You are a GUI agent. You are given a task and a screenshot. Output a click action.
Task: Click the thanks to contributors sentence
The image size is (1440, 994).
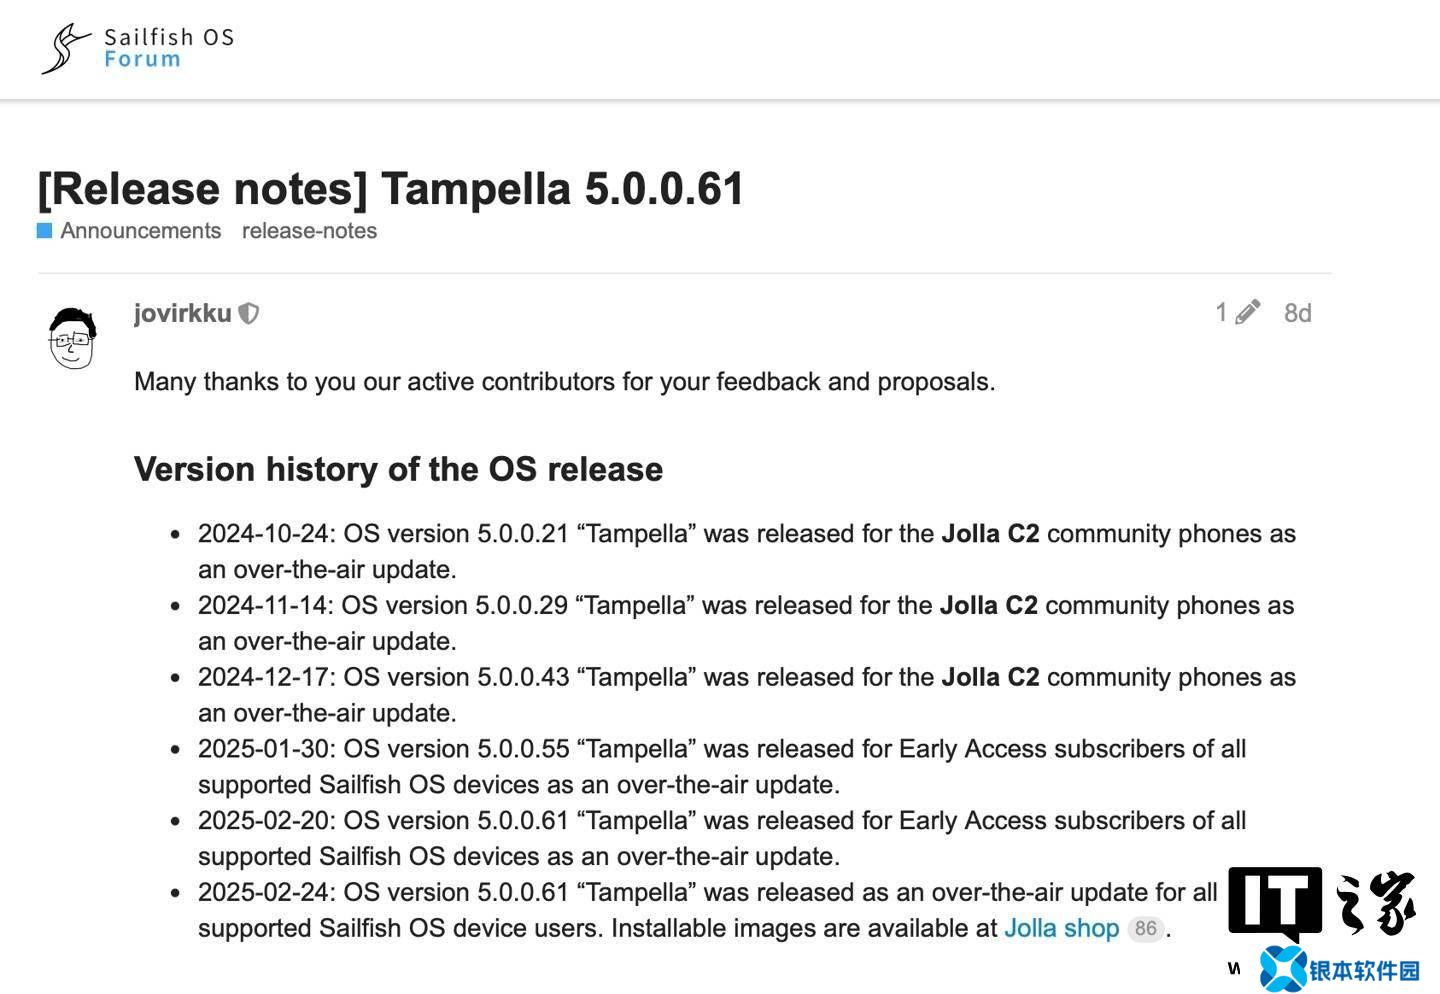(x=565, y=382)
